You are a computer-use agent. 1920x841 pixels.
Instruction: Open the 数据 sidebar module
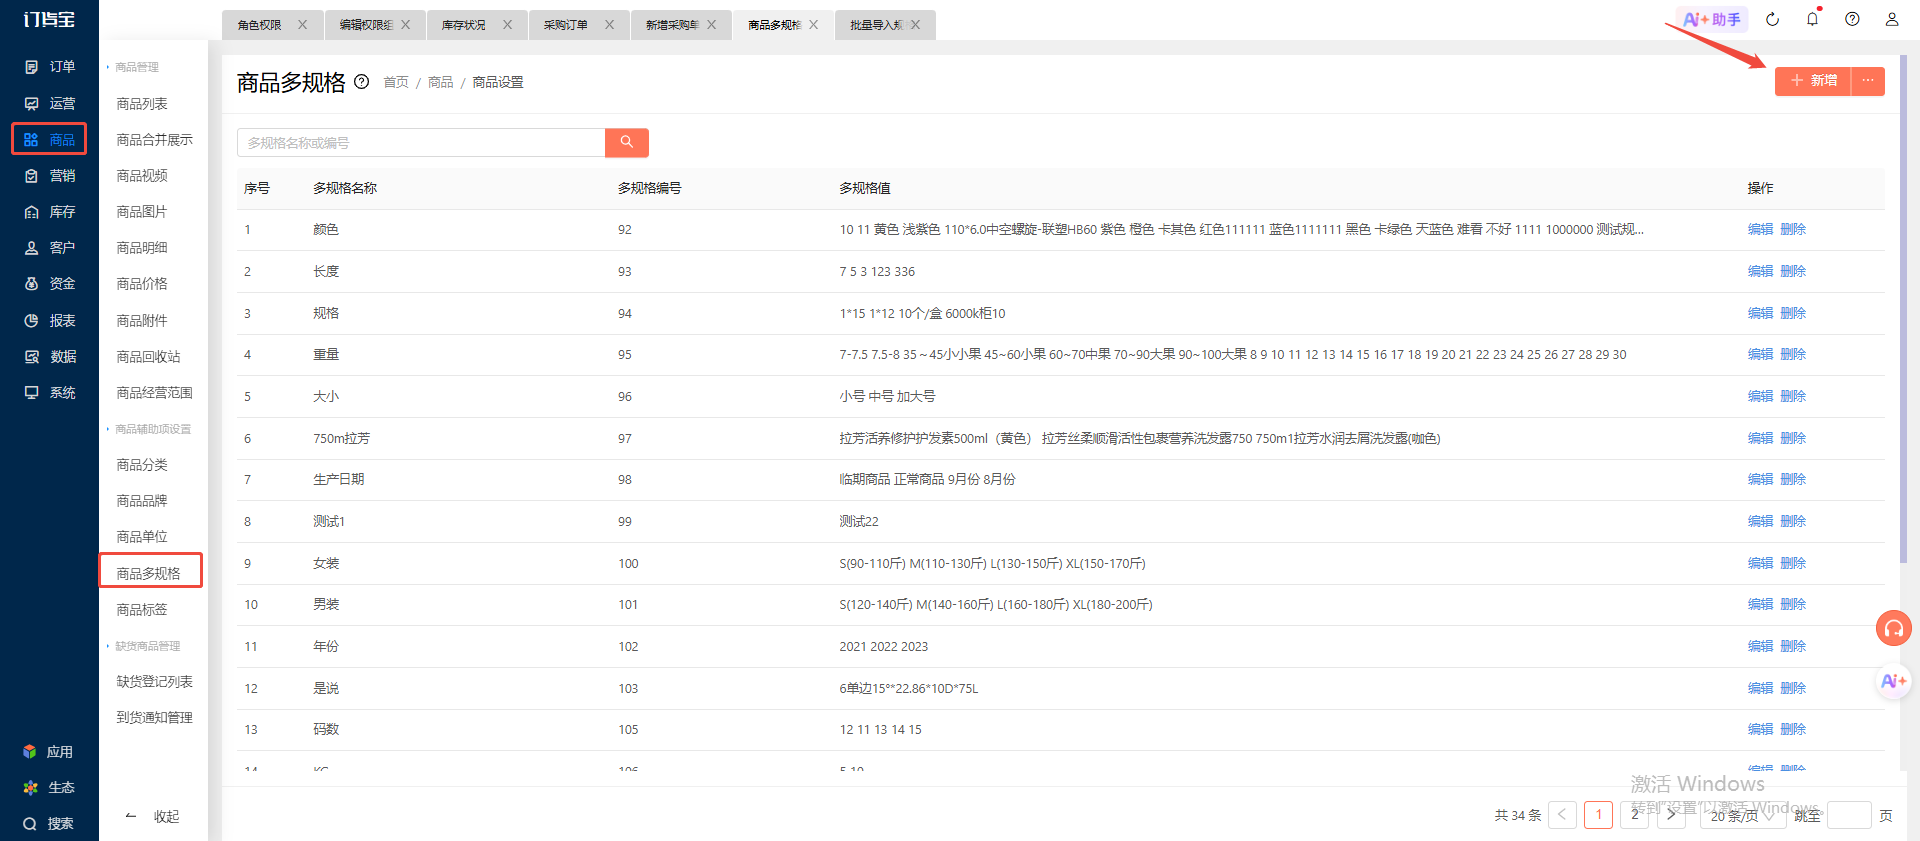point(49,357)
